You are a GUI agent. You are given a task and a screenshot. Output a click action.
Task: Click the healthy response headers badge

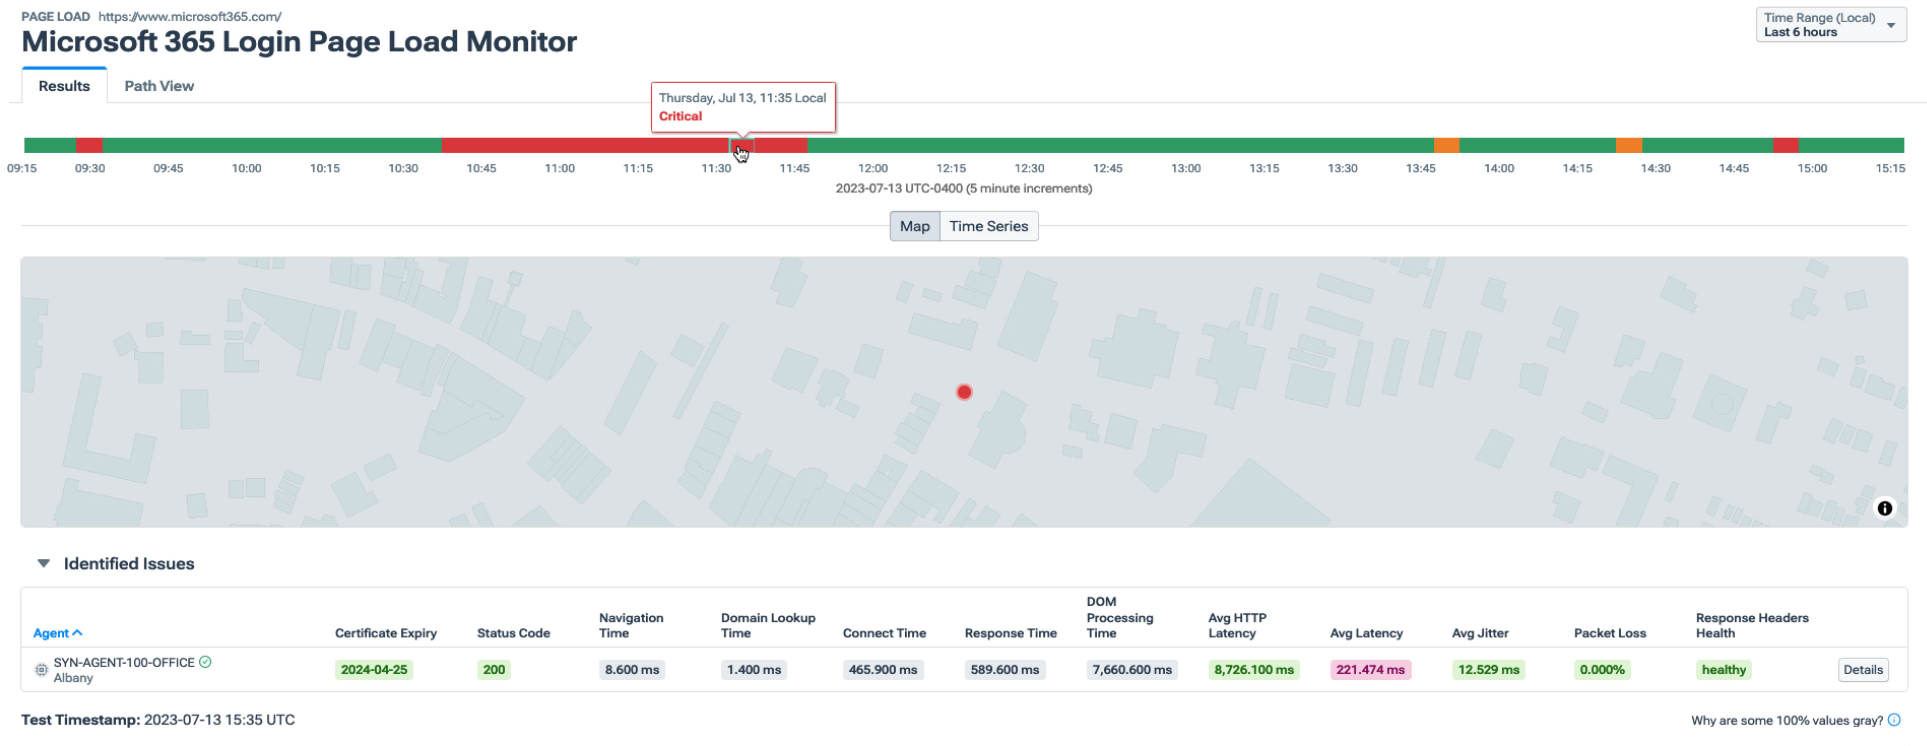pyautogui.click(x=1724, y=670)
